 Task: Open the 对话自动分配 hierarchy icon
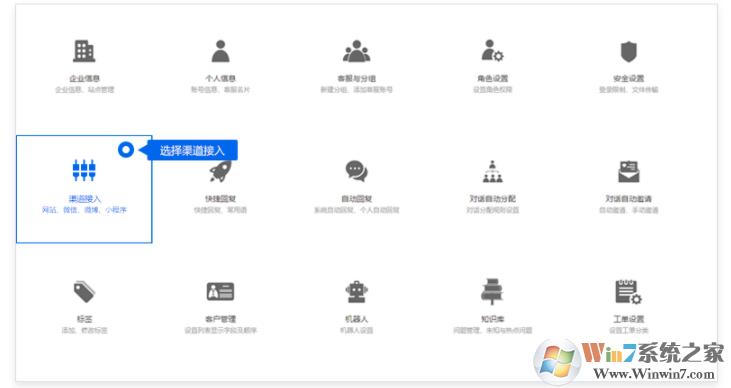click(492, 171)
